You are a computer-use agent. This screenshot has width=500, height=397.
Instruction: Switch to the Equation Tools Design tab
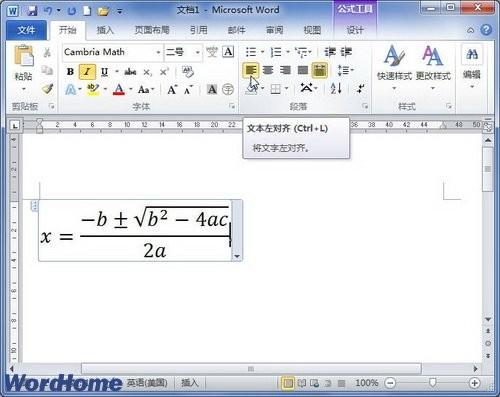(x=355, y=30)
